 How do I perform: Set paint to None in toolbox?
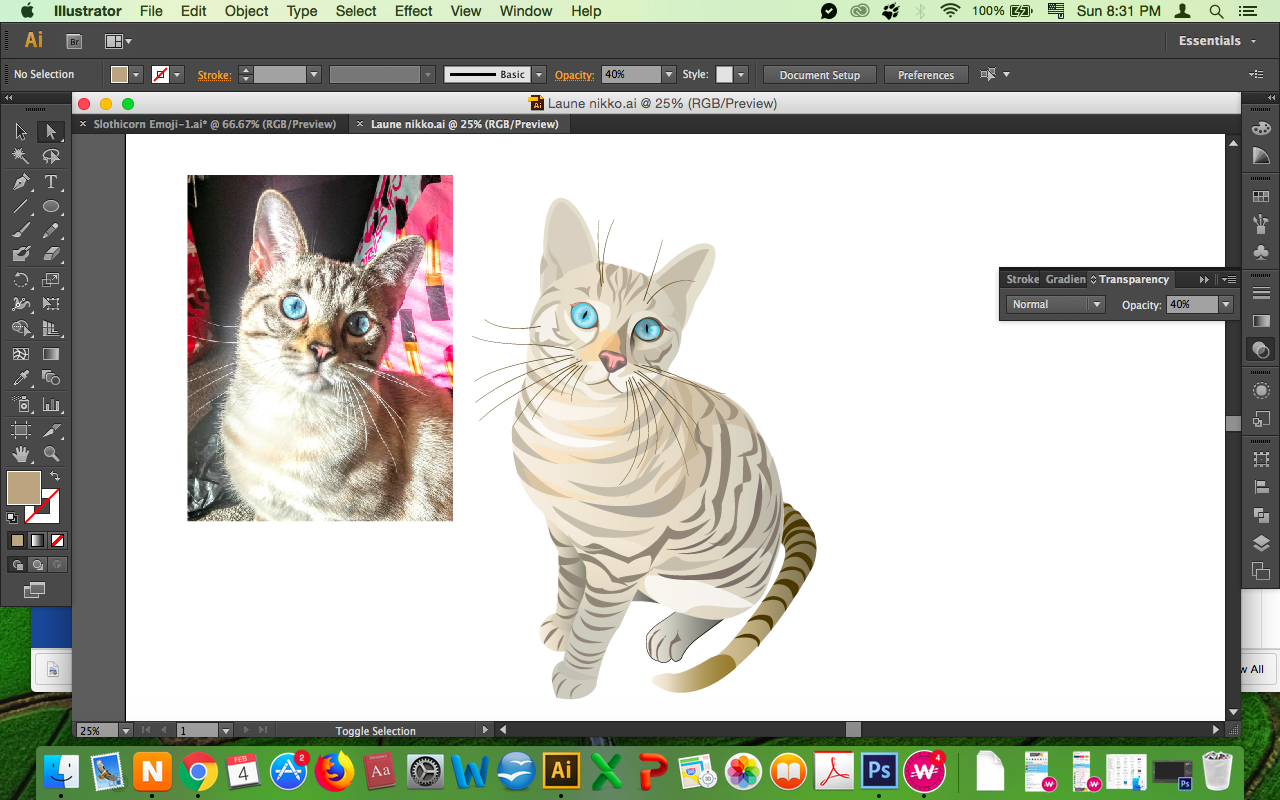coord(58,540)
